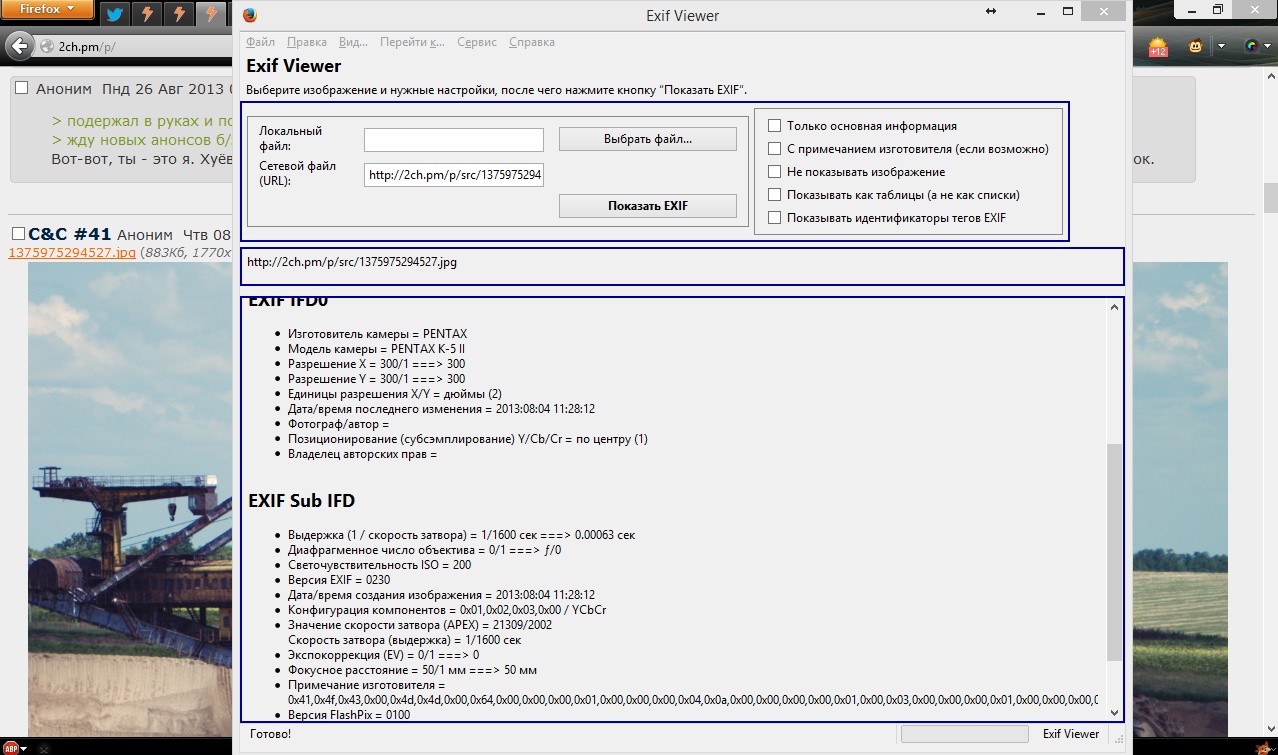Screen dimensions: 1278x755
Task: Click the rainbow color wheel toolbar icon
Action: (x=1251, y=46)
